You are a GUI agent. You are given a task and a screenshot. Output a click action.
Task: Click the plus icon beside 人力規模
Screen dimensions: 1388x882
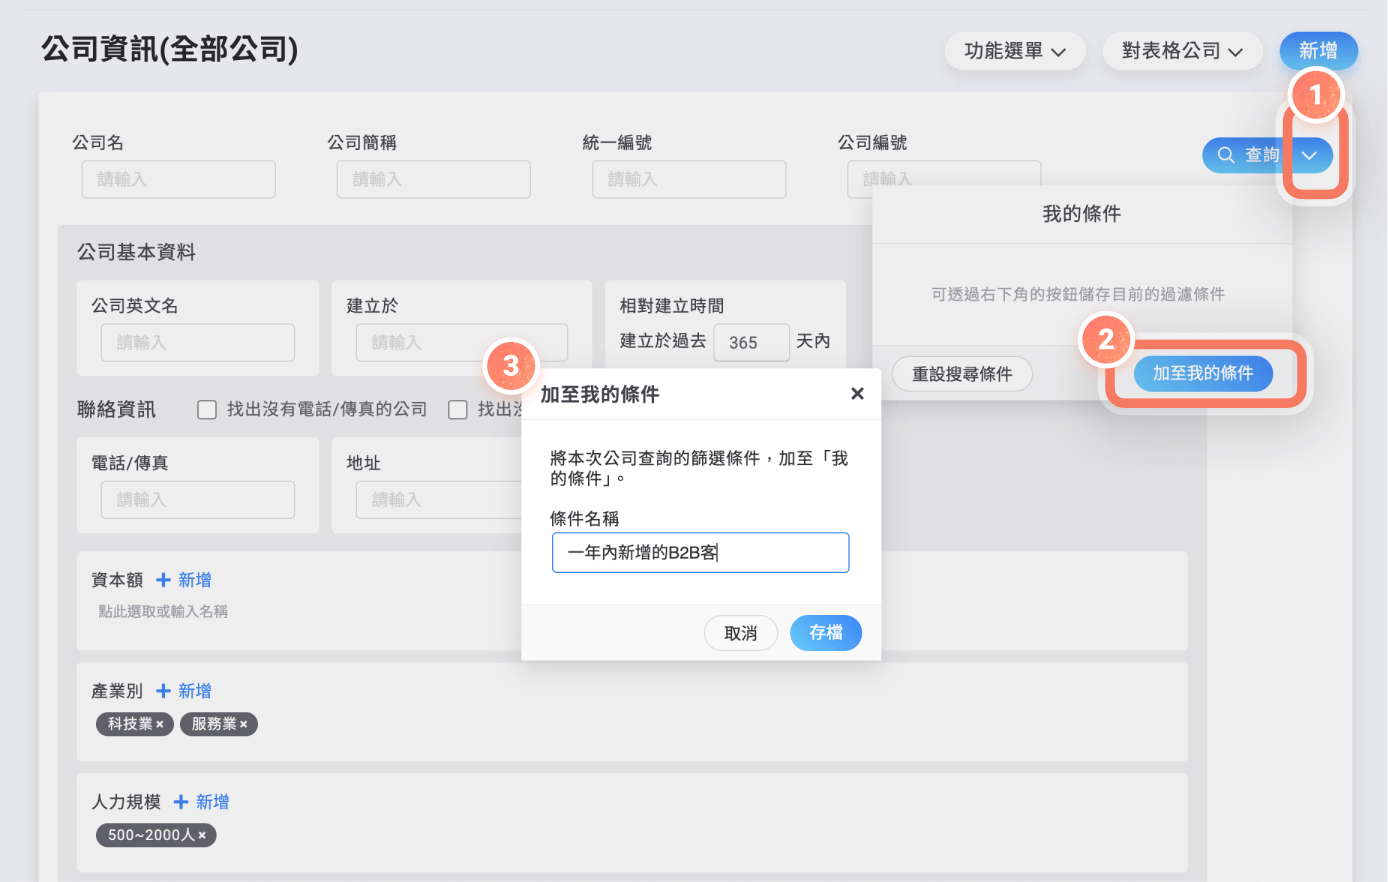point(182,802)
